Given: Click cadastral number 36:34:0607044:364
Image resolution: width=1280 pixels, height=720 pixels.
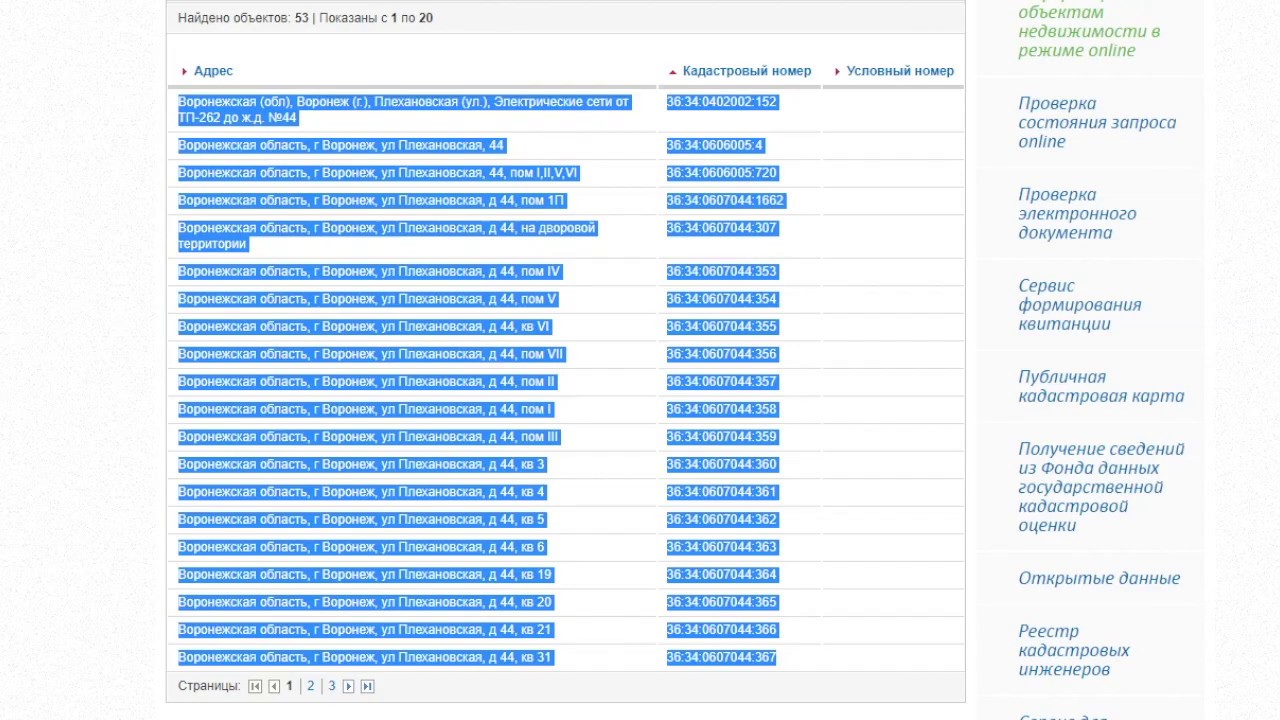Looking at the screenshot, I should [721, 575].
